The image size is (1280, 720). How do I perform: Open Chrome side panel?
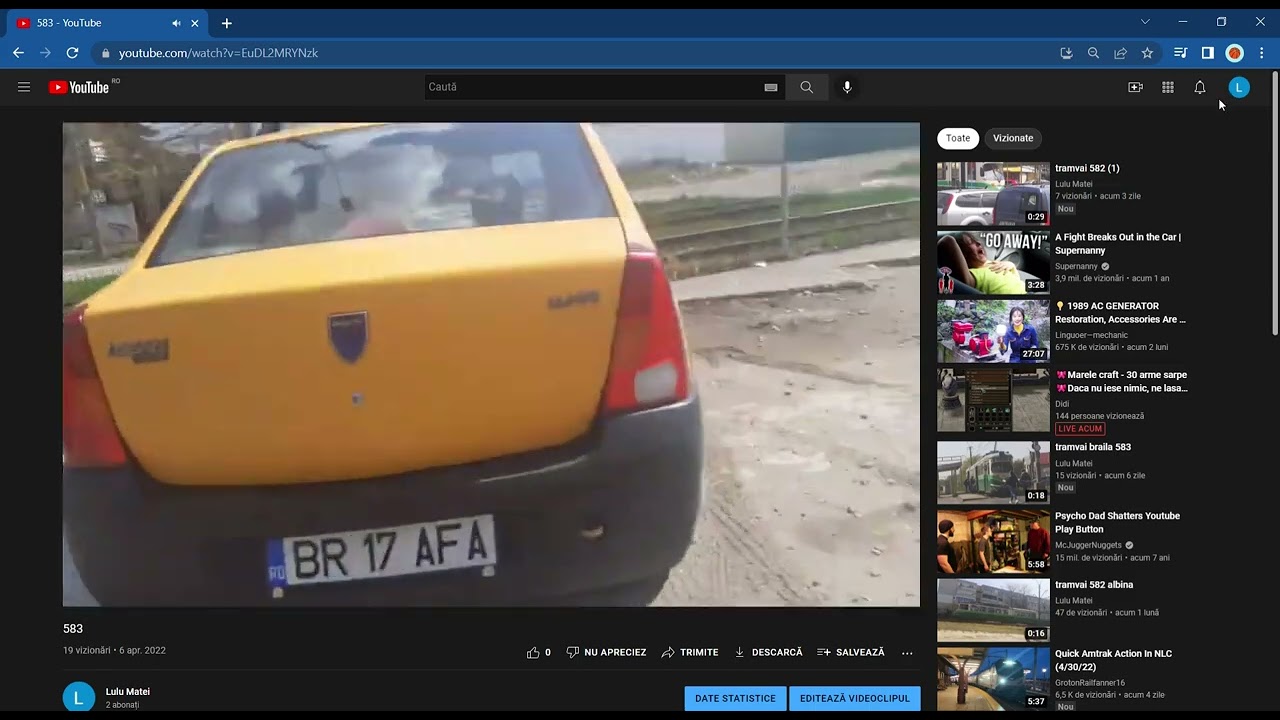coord(1208,53)
